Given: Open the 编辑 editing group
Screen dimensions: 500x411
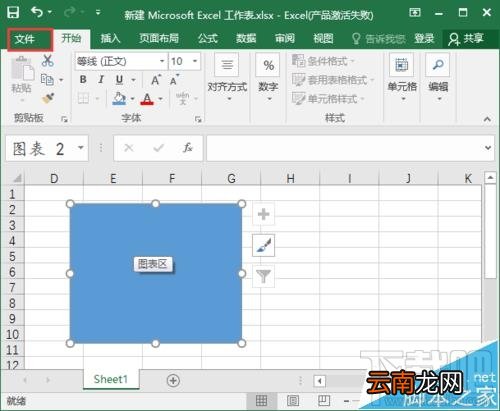Looking at the screenshot, I should [438, 77].
